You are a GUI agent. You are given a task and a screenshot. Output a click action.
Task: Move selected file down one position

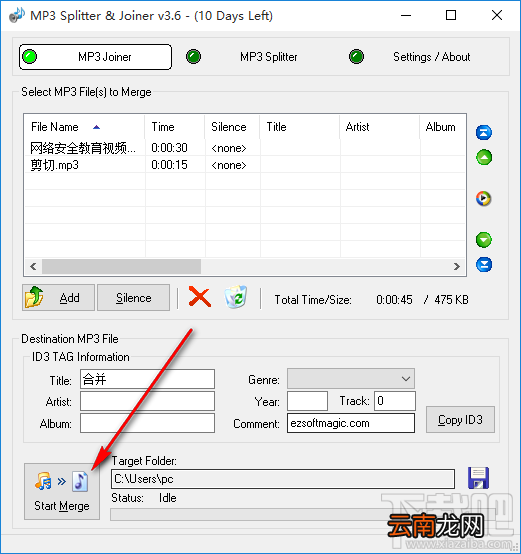pos(484,240)
